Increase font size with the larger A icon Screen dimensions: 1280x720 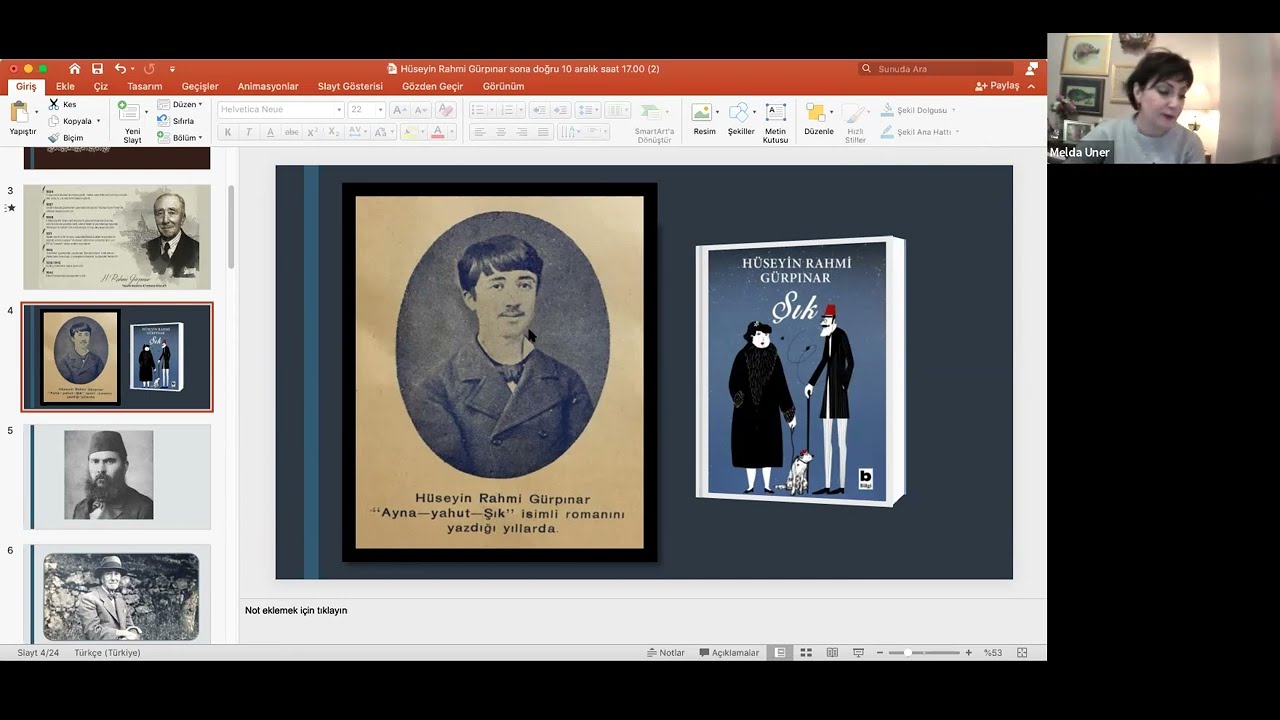coord(398,110)
